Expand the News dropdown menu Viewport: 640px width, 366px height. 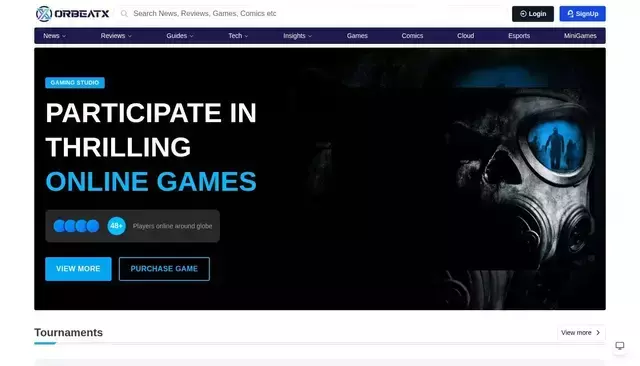point(54,36)
